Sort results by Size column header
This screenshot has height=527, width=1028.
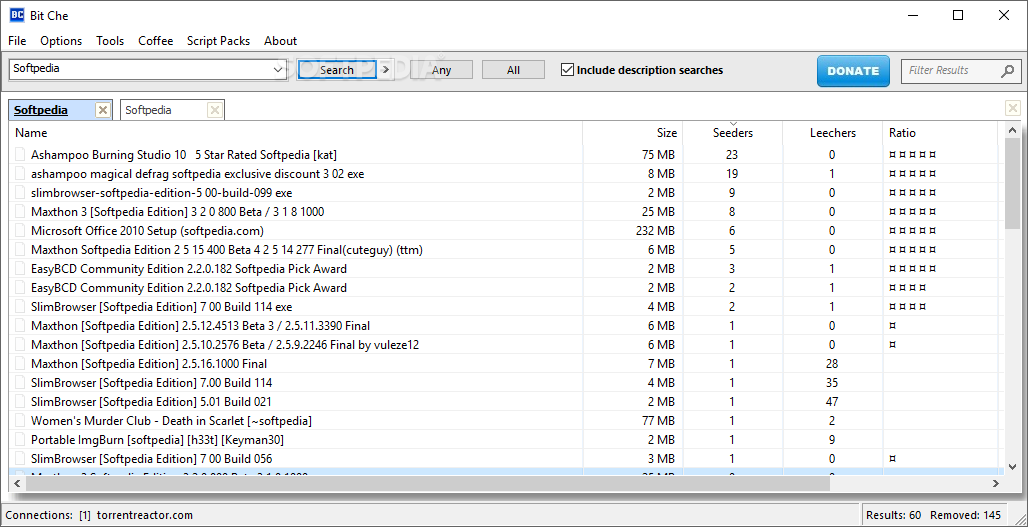pyautogui.click(x=633, y=133)
